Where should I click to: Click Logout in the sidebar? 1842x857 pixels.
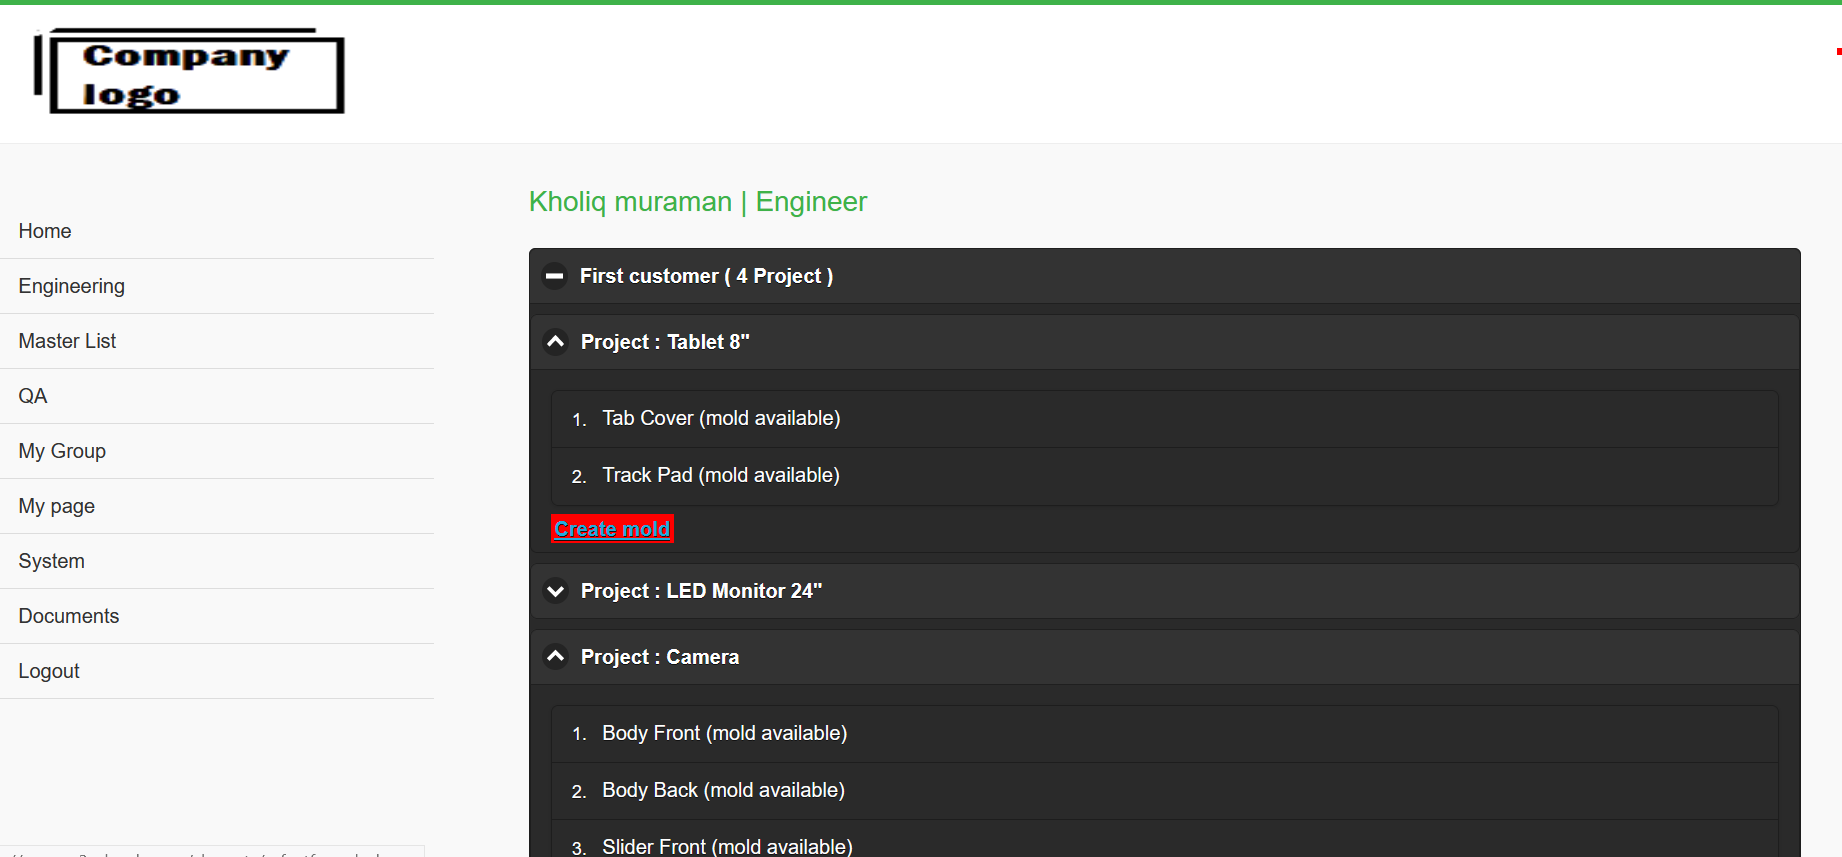[49, 671]
